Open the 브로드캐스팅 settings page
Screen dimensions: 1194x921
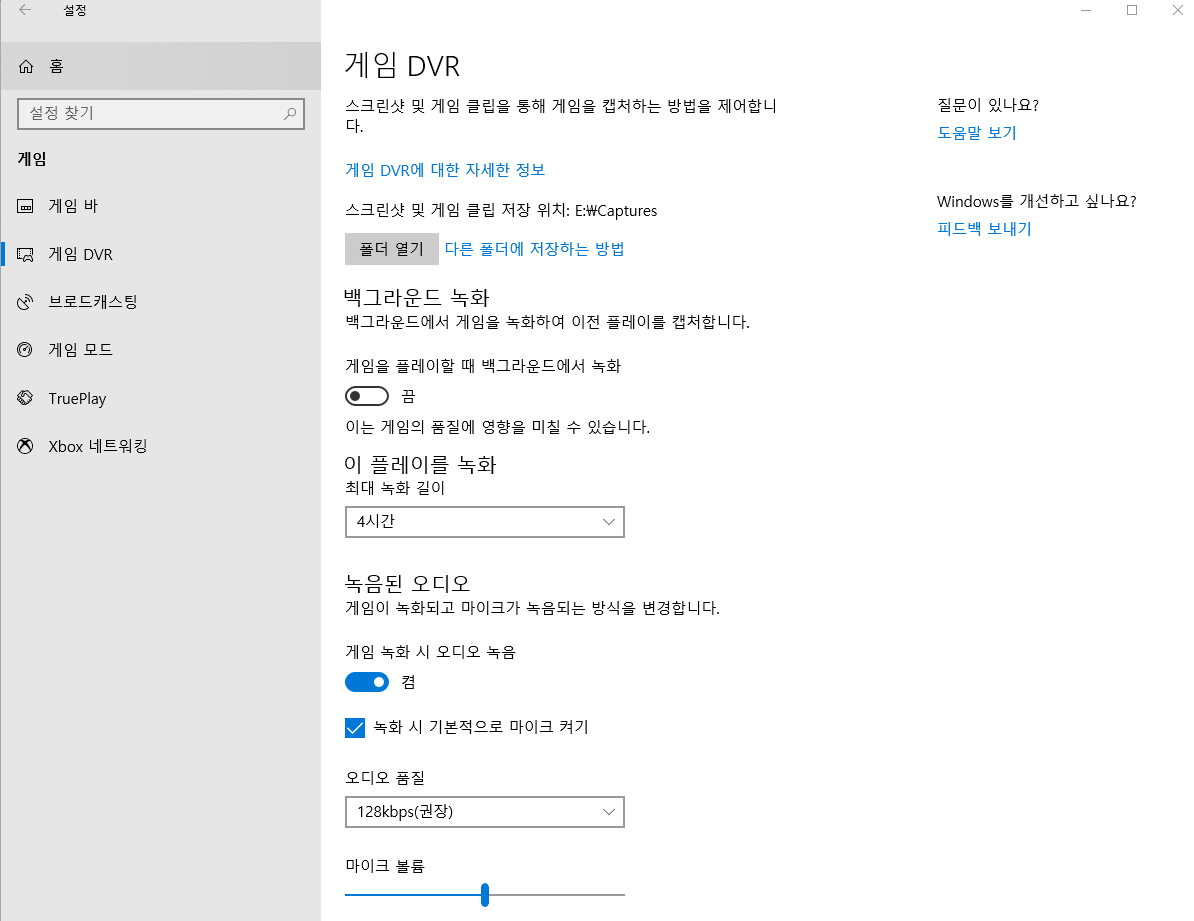[x=161, y=302]
